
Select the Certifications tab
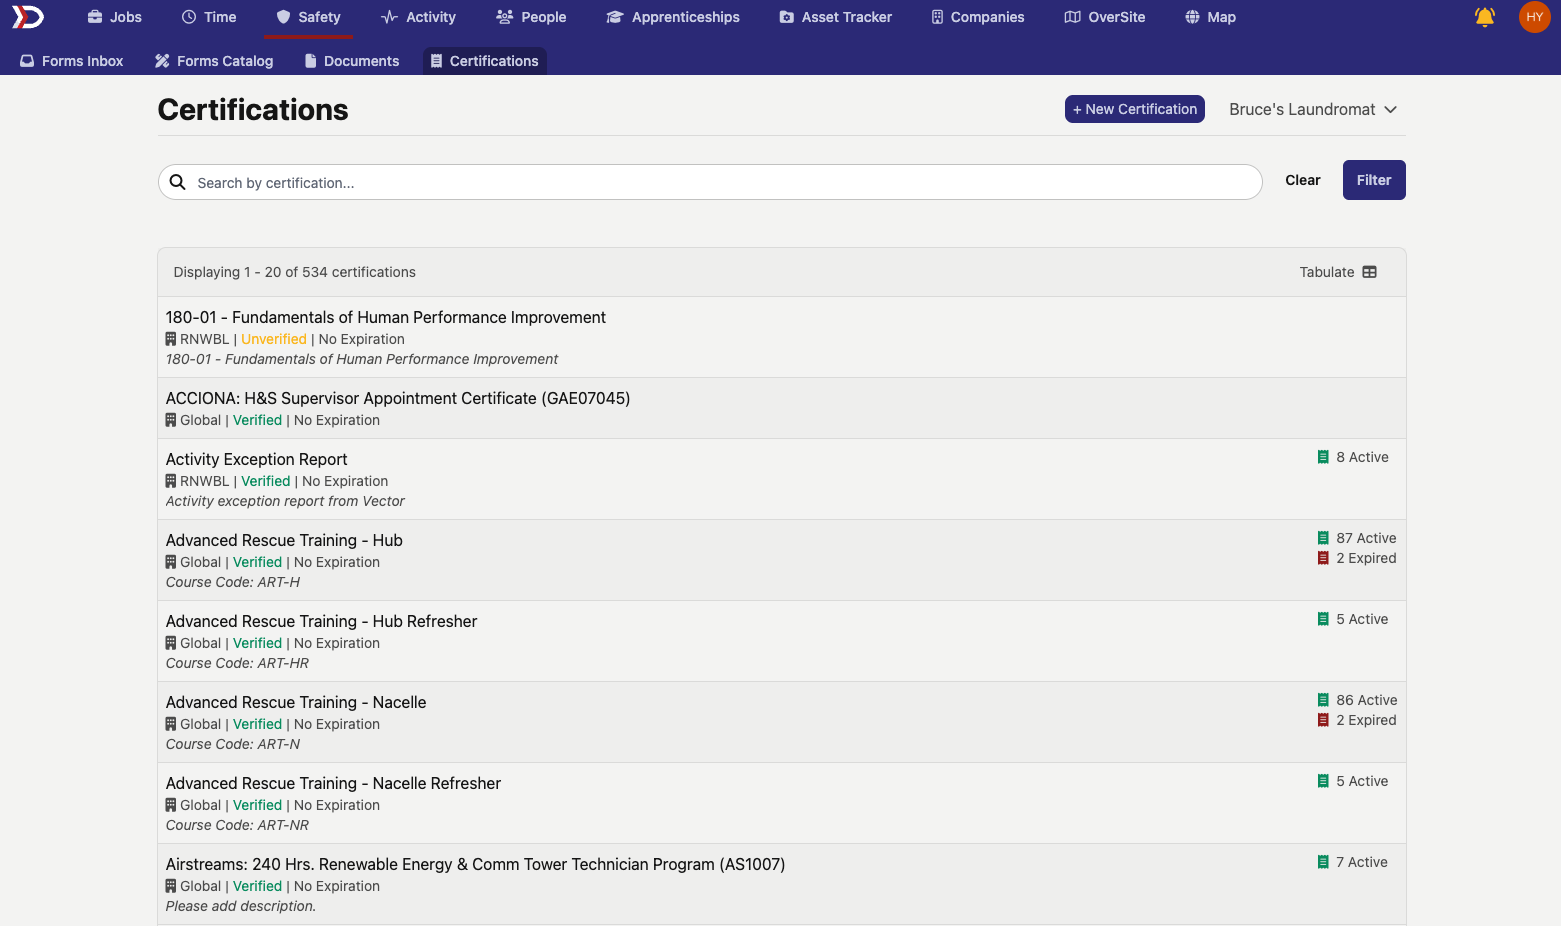pos(484,61)
